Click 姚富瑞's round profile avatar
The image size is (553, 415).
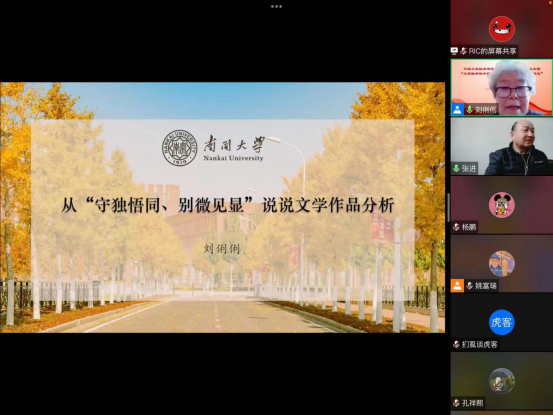point(502,263)
